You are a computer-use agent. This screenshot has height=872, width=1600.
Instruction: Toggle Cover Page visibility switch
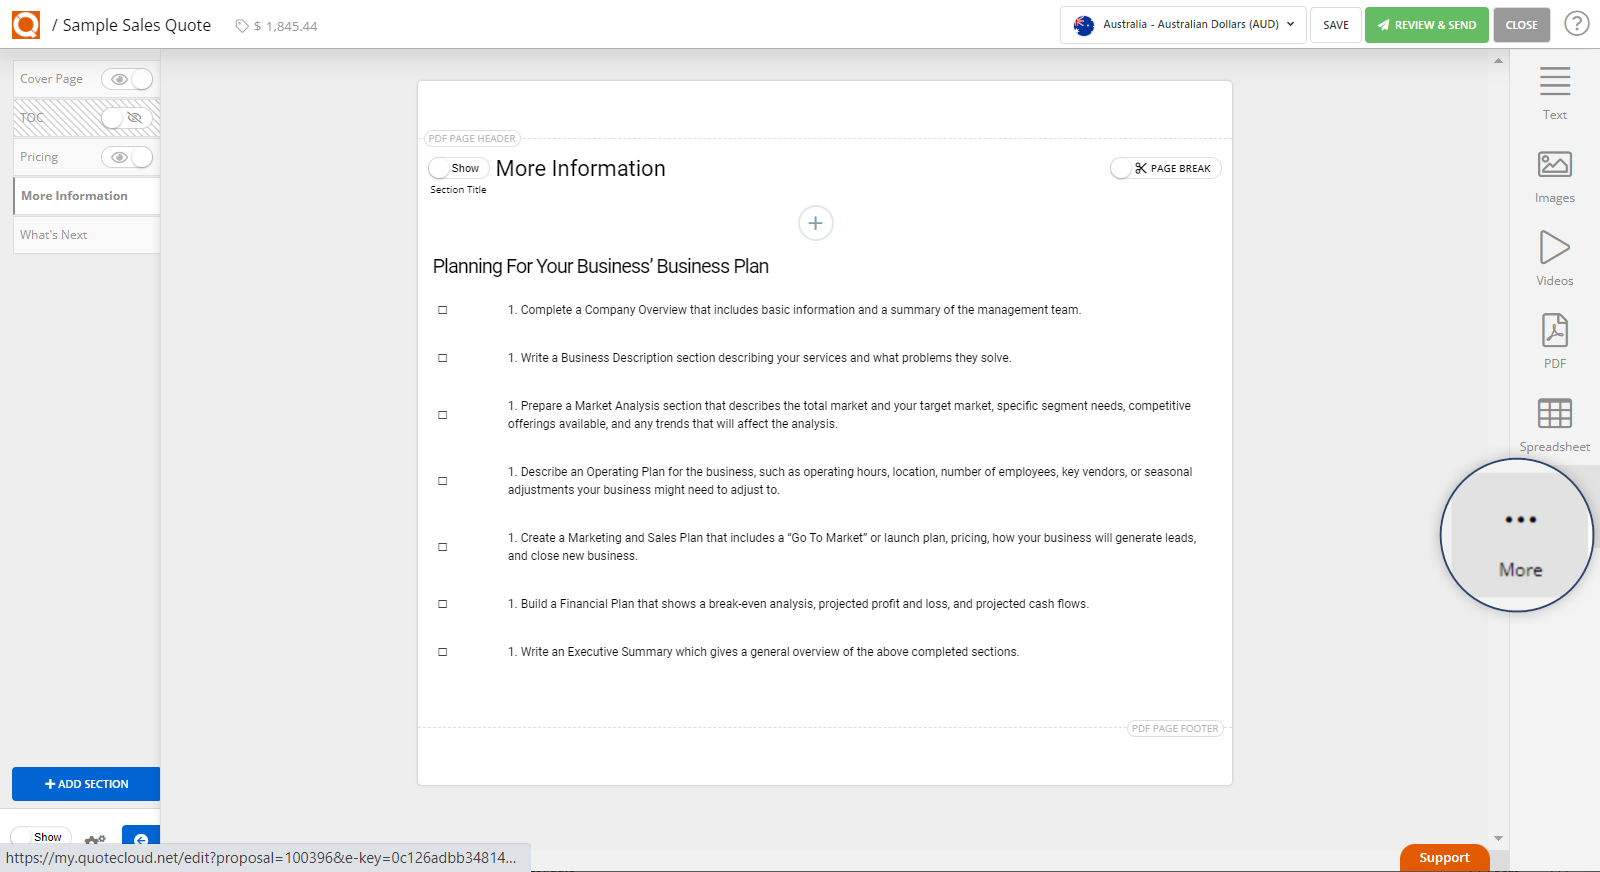127,79
